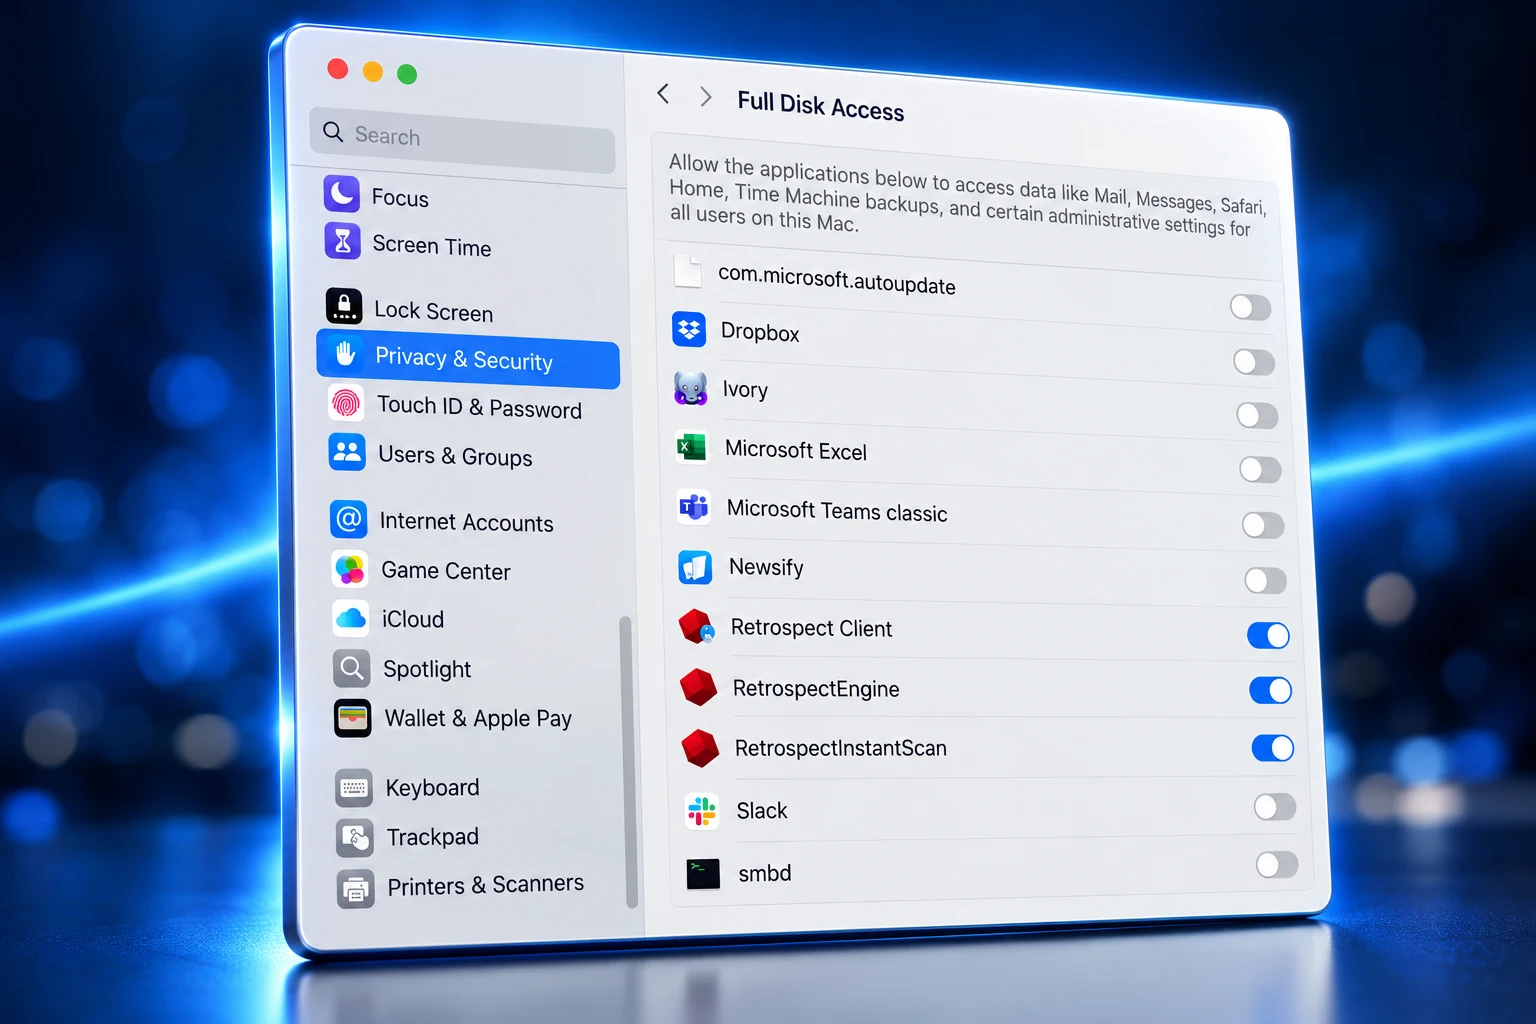Image resolution: width=1536 pixels, height=1024 pixels.
Task: Click the Slack app icon
Action: [x=702, y=810]
